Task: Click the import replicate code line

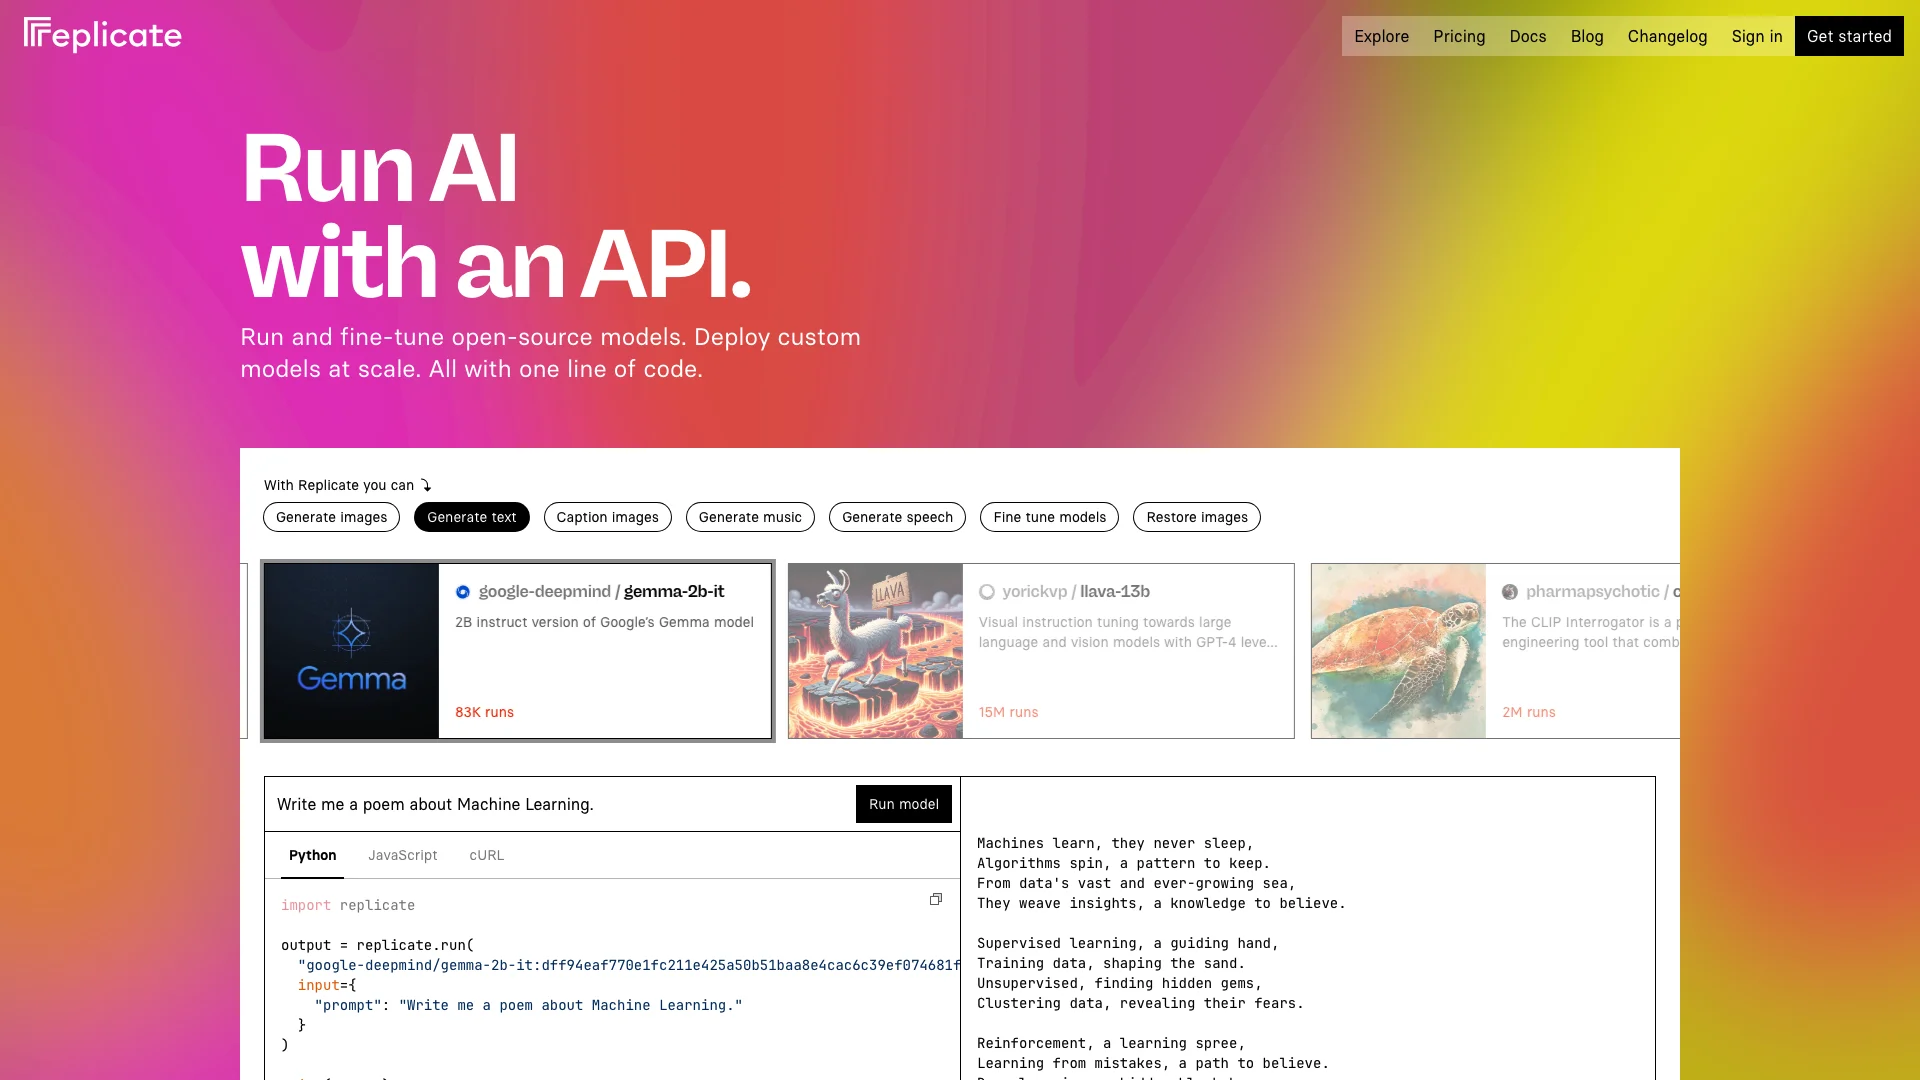Action: 348,905
